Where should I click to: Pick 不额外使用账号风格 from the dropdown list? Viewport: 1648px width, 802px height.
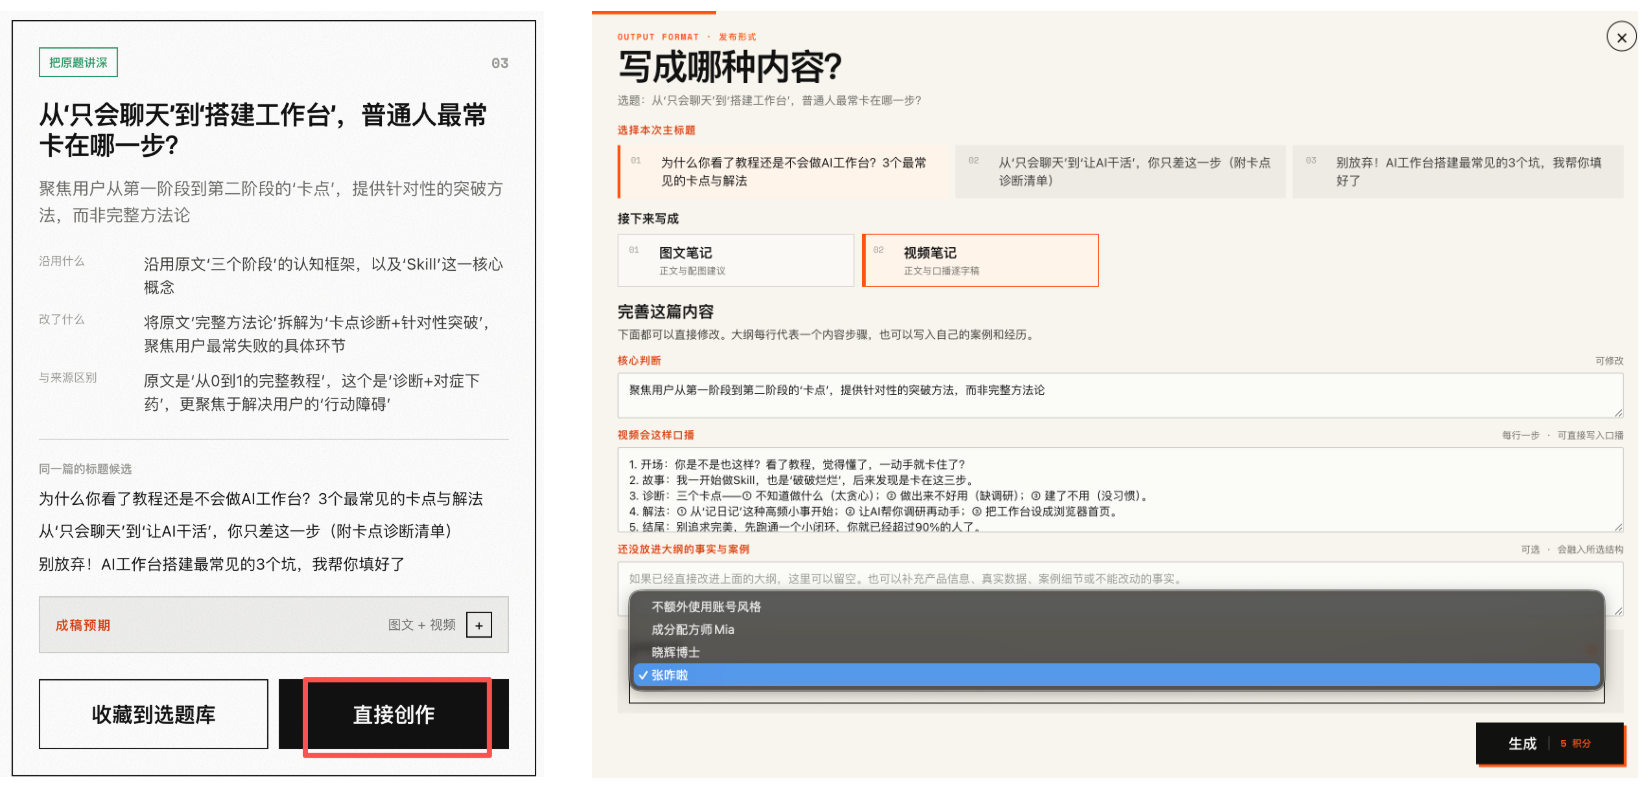click(1116, 606)
